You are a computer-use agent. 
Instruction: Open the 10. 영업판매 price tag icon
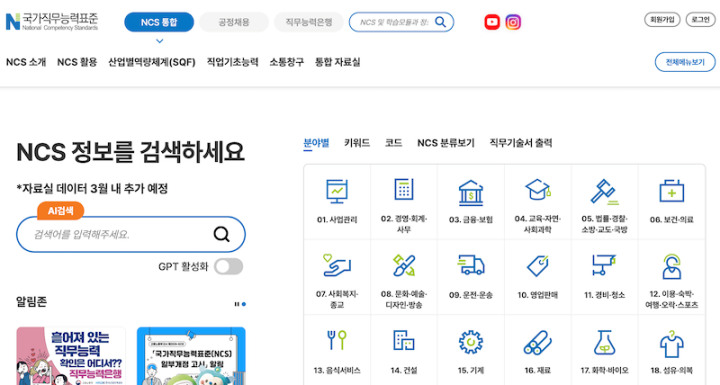[x=538, y=266]
